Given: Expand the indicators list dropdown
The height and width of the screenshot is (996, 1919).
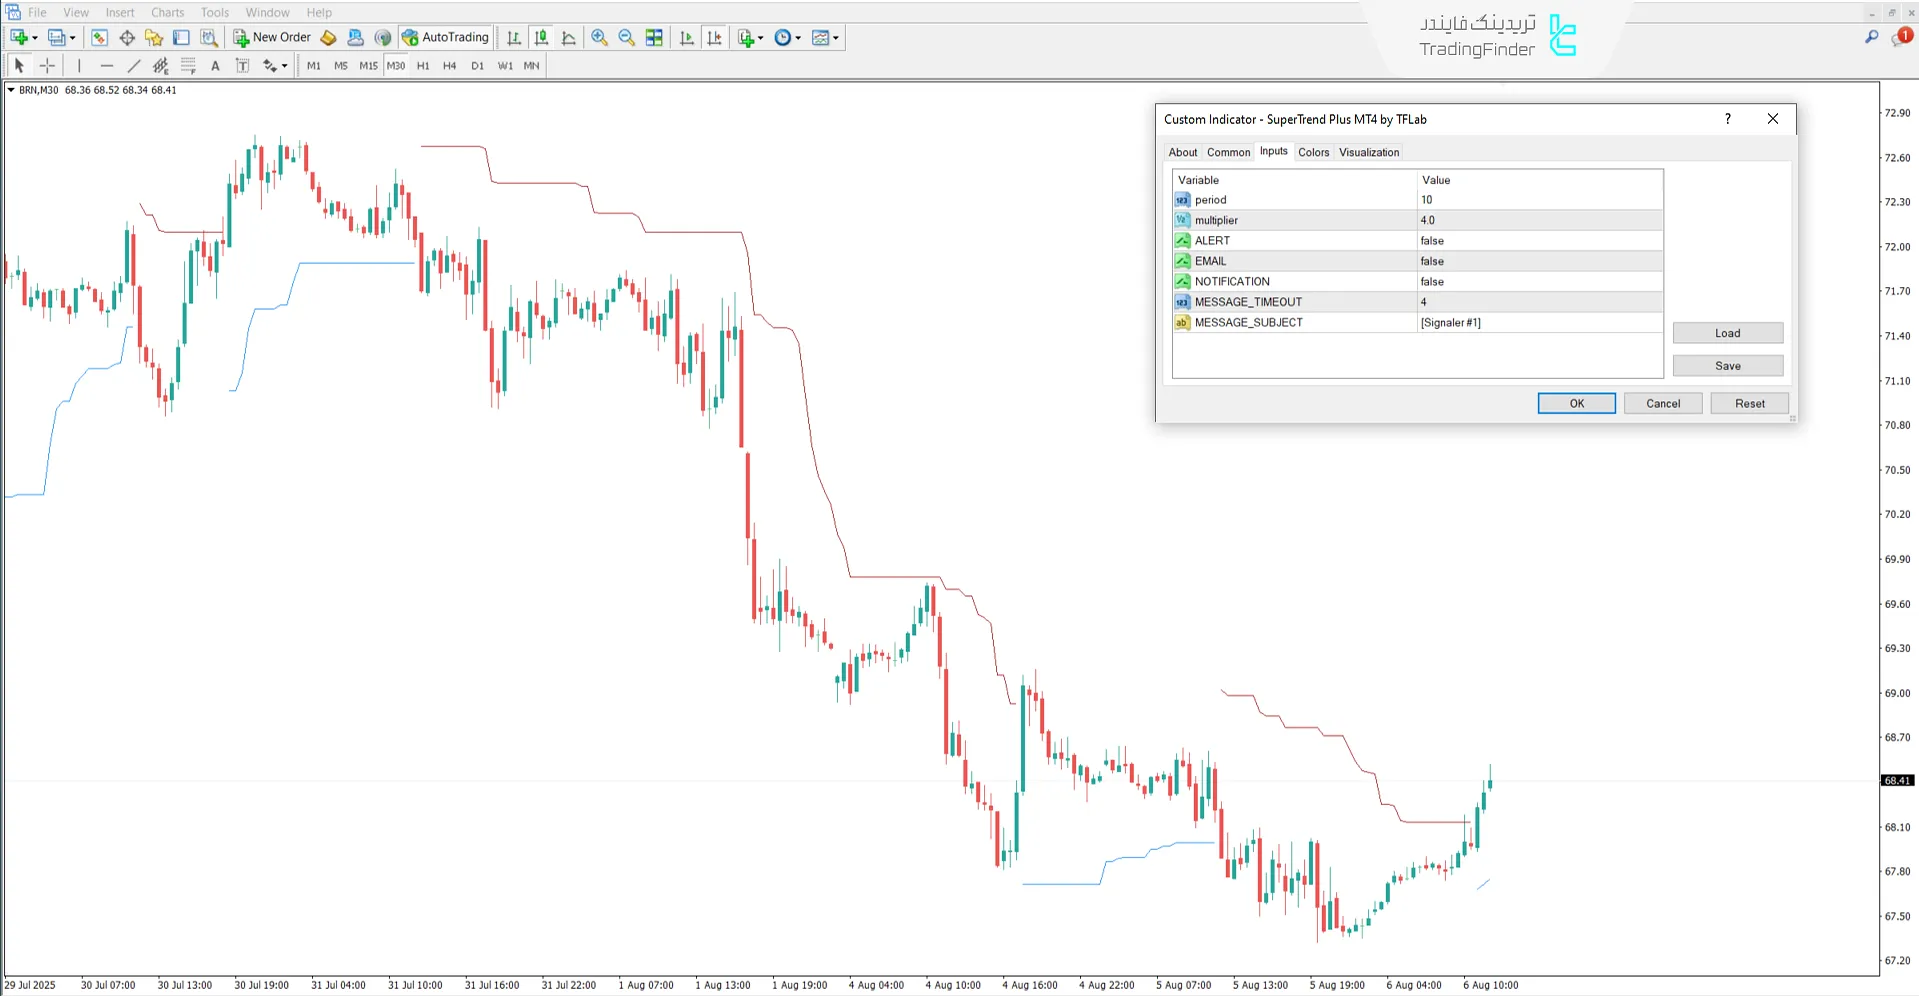Looking at the screenshot, I should (x=761, y=38).
